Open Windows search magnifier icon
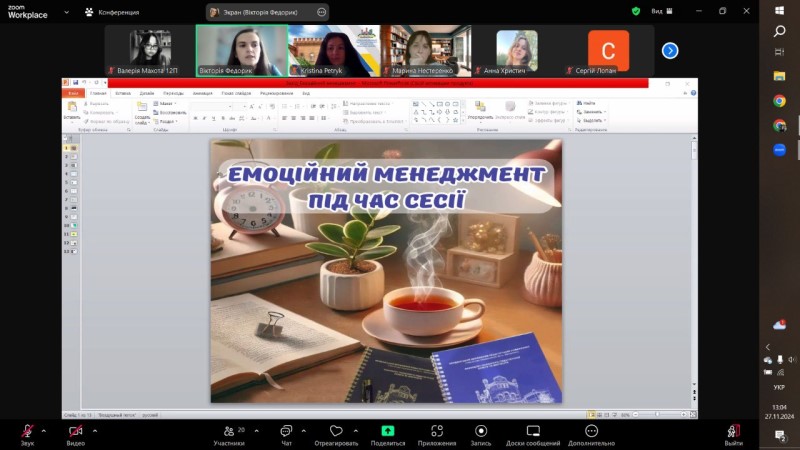This screenshot has width=800, height=450. click(780, 31)
